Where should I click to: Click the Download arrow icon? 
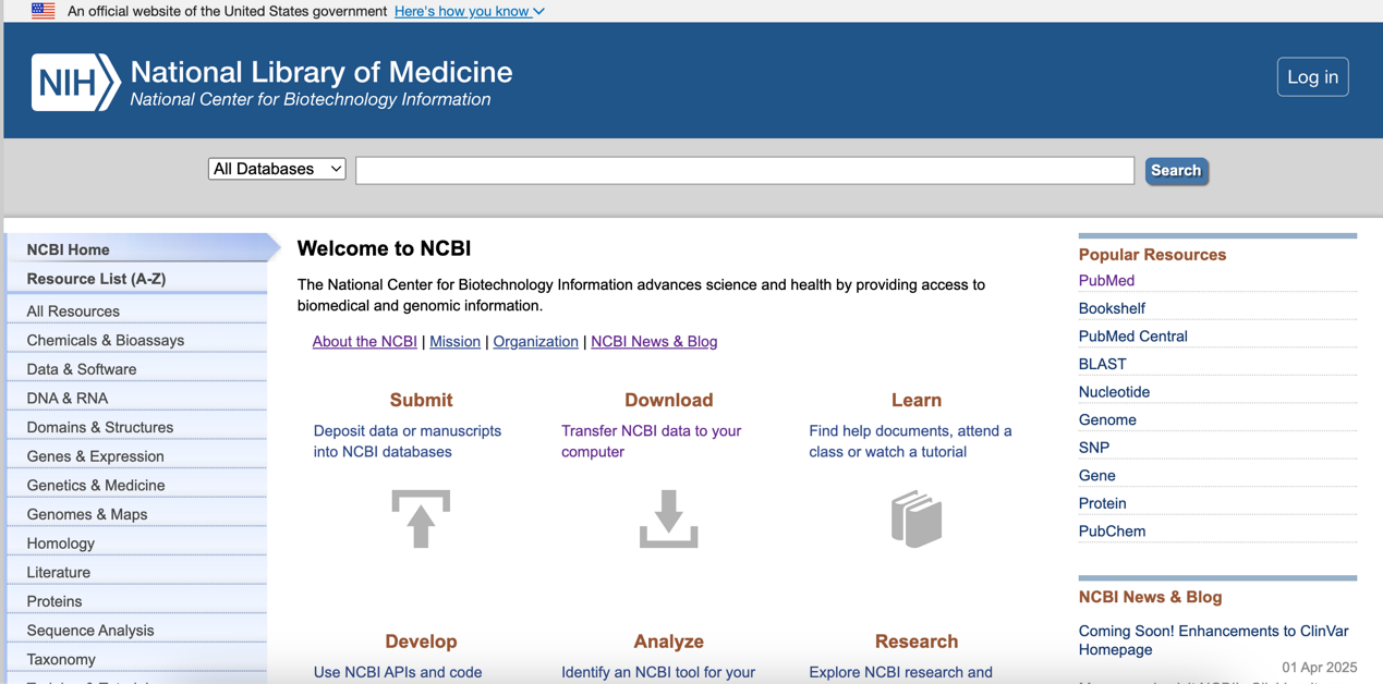click(x=668, y=519)
